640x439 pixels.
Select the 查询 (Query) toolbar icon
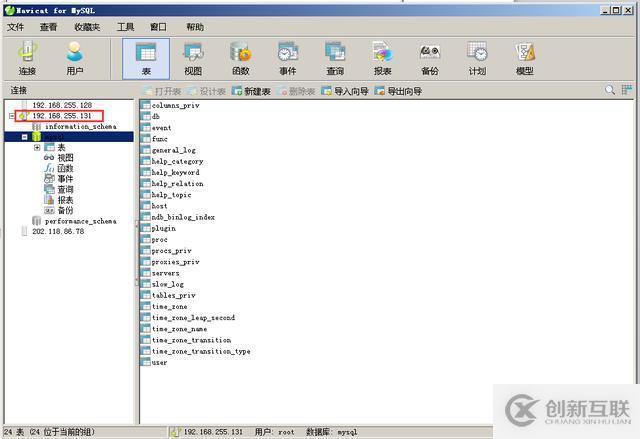click(x=335, y=58)
